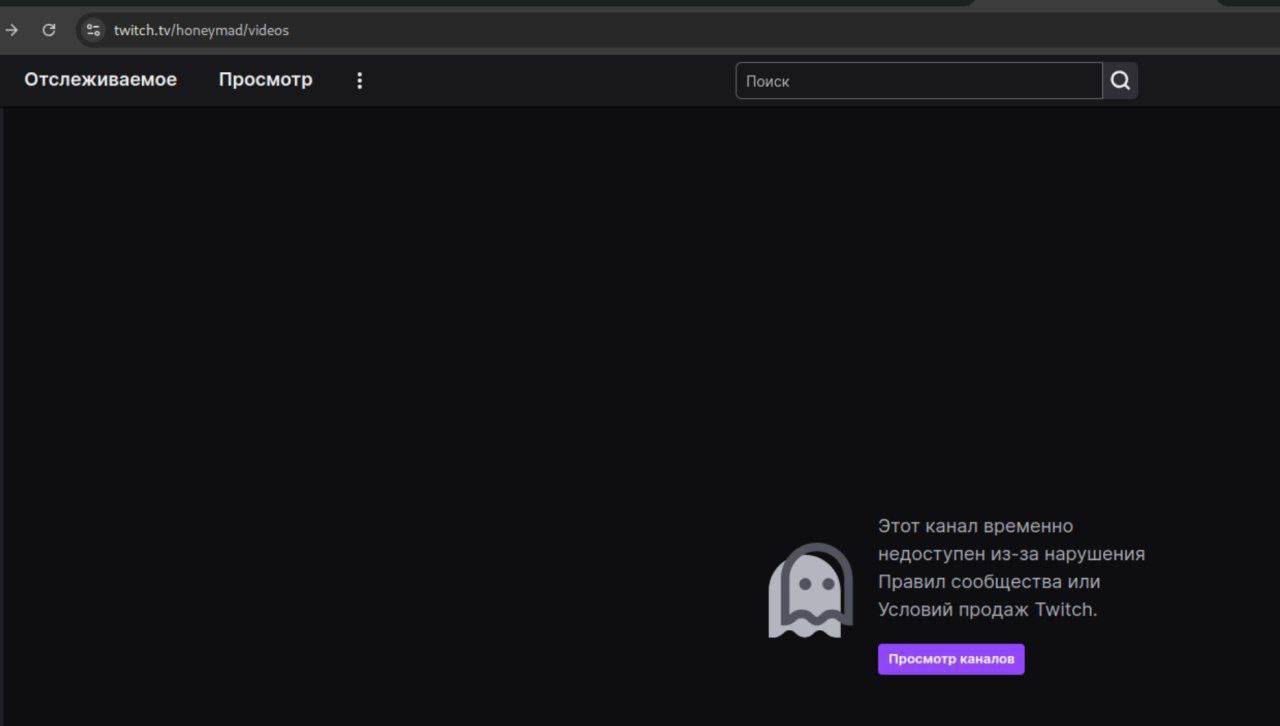Click the twitch.tv/honeymad/videos URL text
Screen dimensions: 1280x726
(201, 30)
